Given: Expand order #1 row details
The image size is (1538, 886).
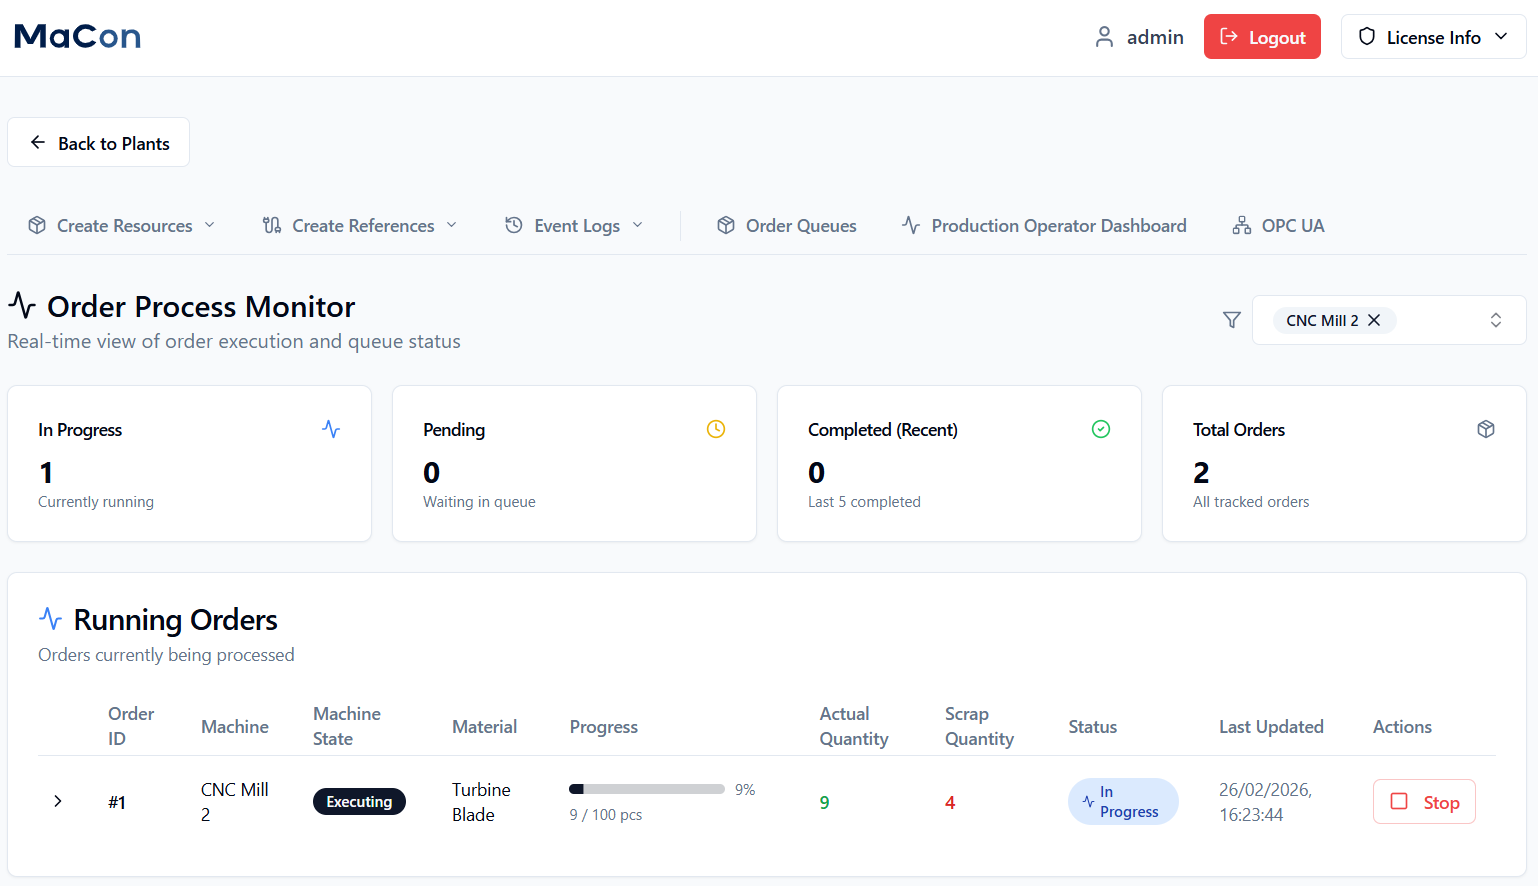Looking at the screenshot, I should pos(58,801).
